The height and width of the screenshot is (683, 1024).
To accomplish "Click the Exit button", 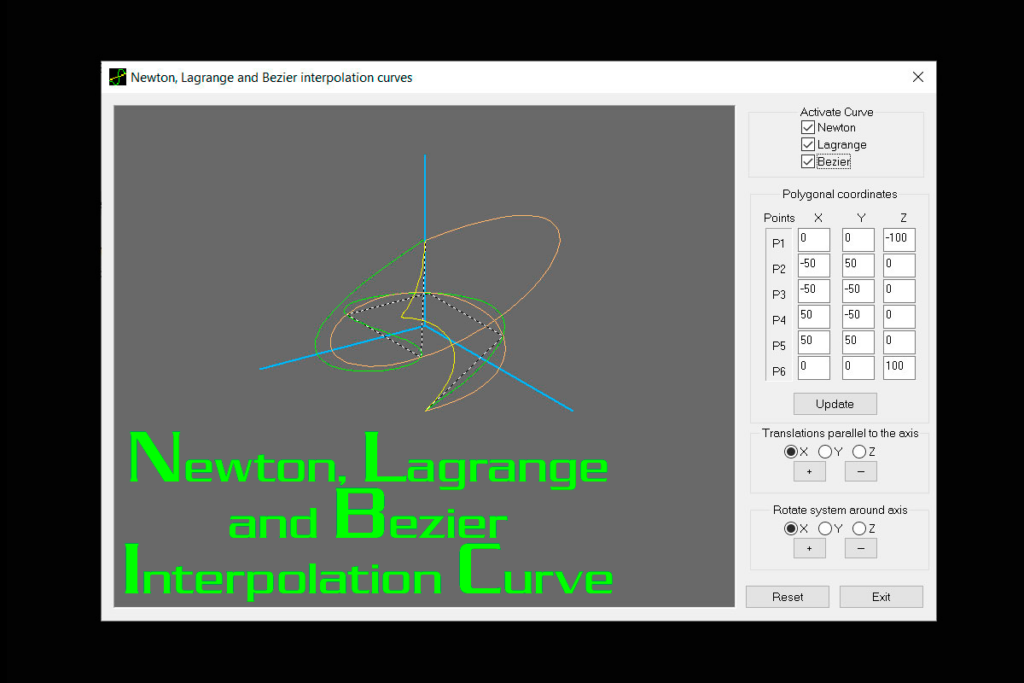I will pyautogui.click(x=881, y=596).
